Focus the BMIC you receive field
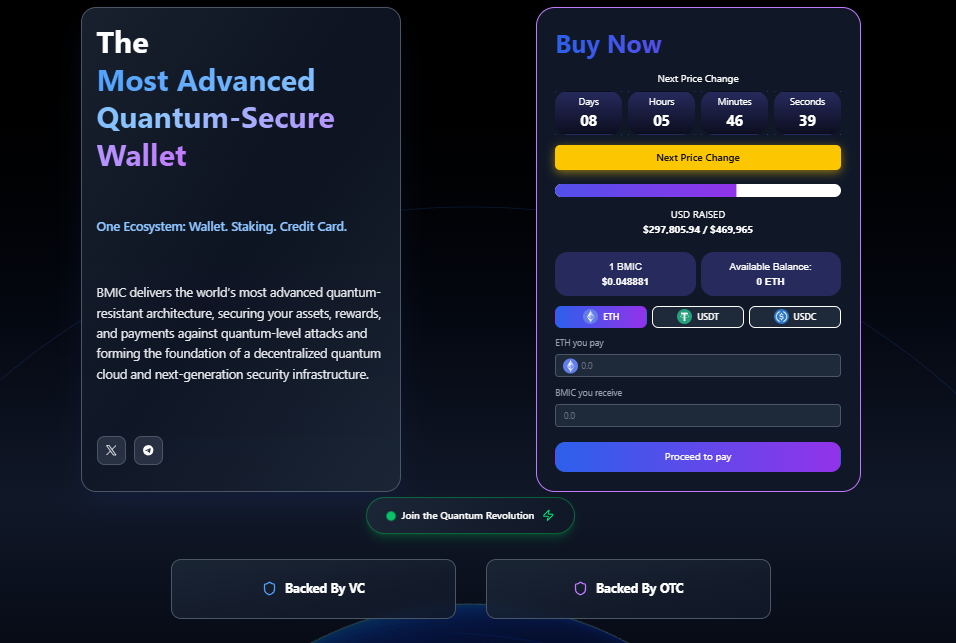The image size is (956, 643). tap(697, 415)
